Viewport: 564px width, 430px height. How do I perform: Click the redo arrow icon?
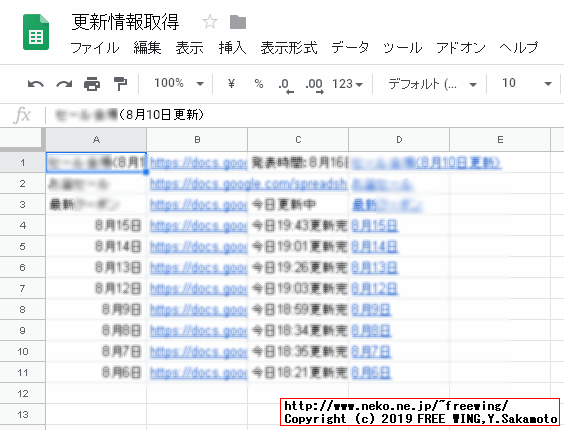64,84
